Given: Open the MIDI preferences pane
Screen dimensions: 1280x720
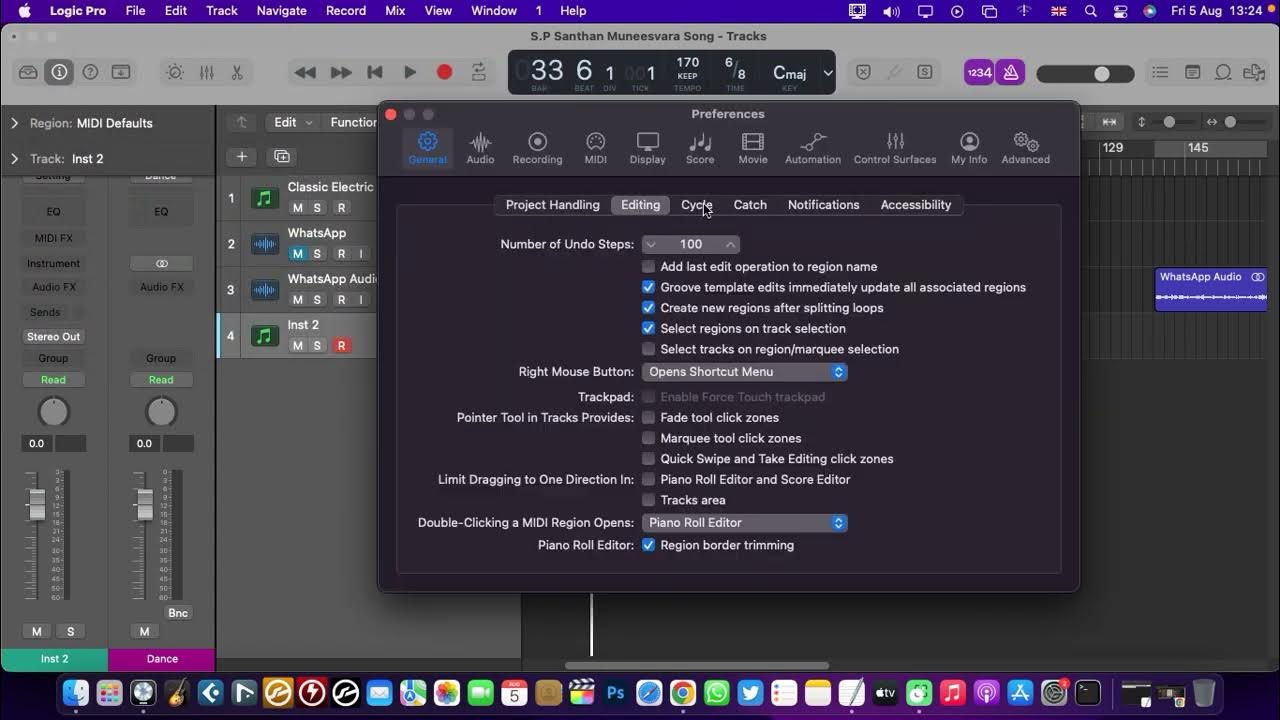Looking at the screenshot, I should point(595,148).
